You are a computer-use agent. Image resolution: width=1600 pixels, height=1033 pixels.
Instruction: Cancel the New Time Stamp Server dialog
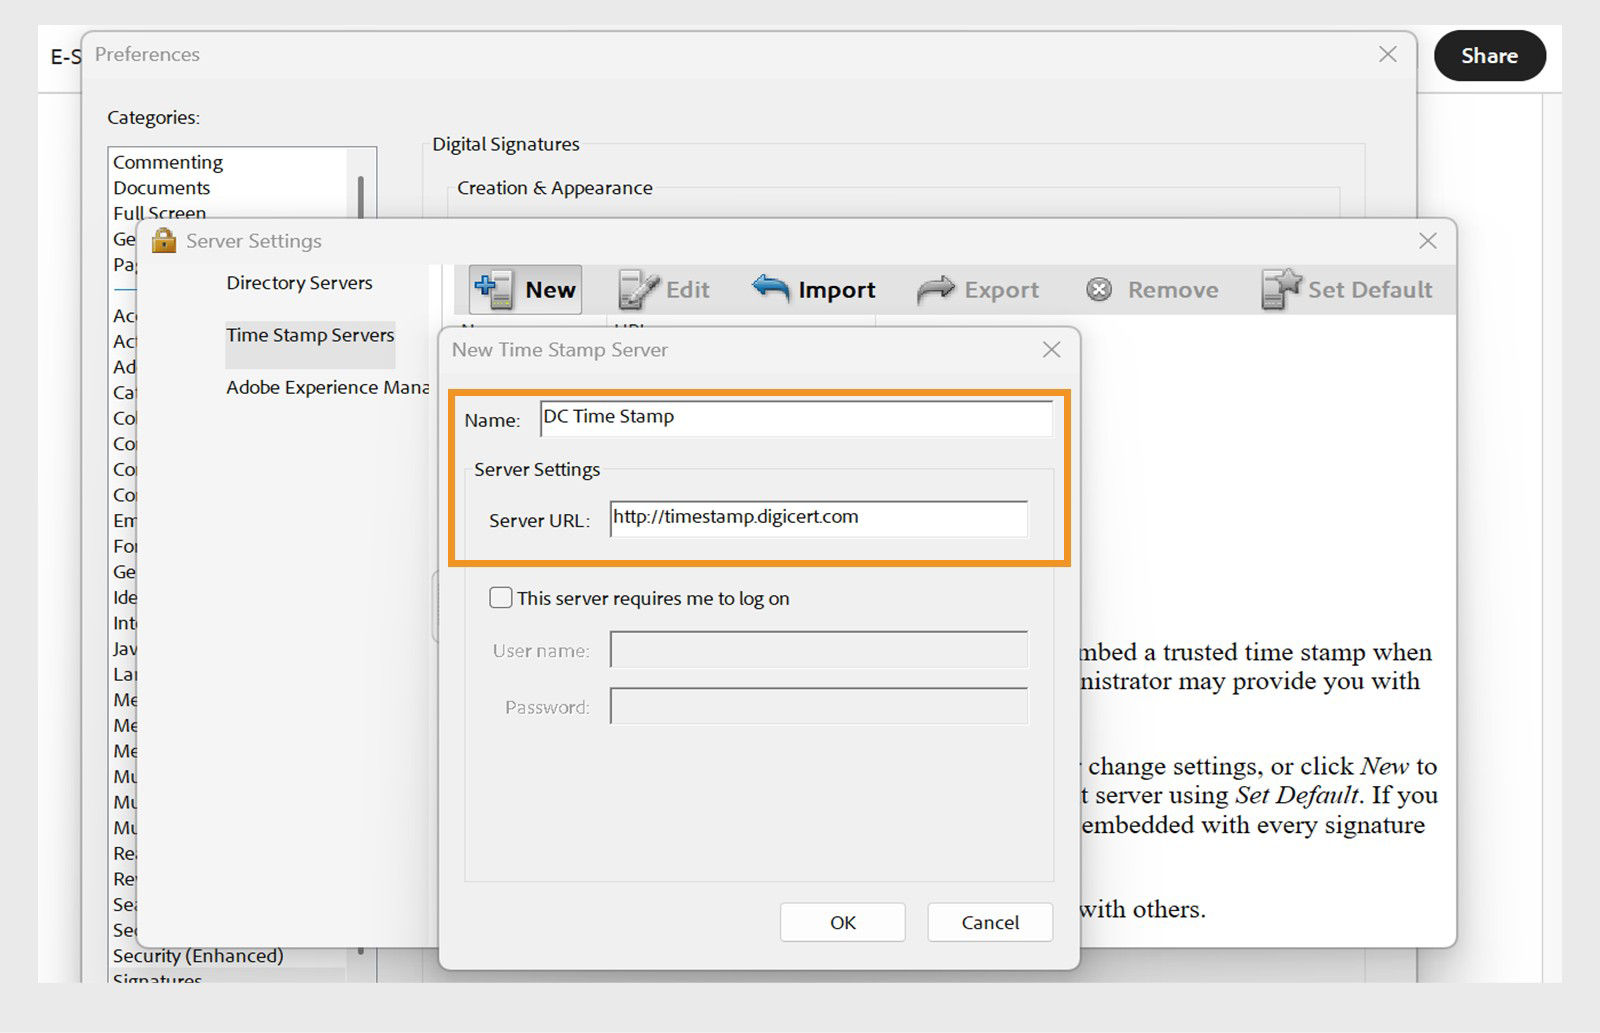pyautogui.click(x=989, y=922)
